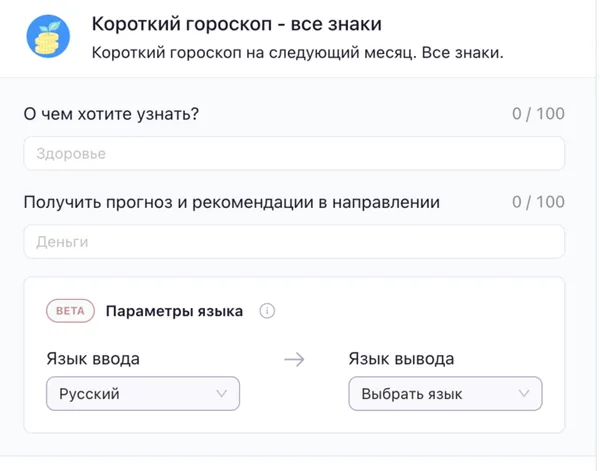Click the character counter above the Здоровье field
Image resolution: width=600 pixels, height=471 pixels.
point(537,114)
